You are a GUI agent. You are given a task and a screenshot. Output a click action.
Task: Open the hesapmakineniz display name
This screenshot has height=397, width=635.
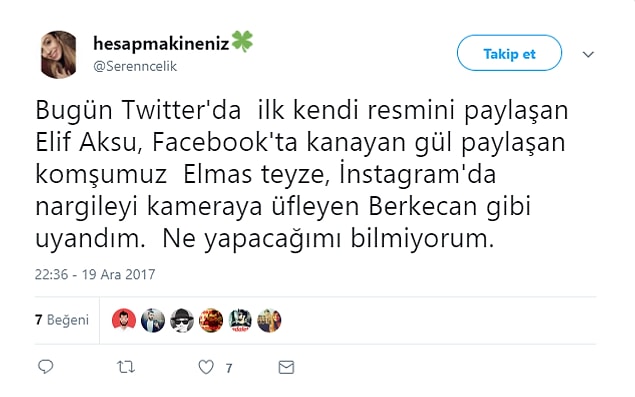point(161,43)
